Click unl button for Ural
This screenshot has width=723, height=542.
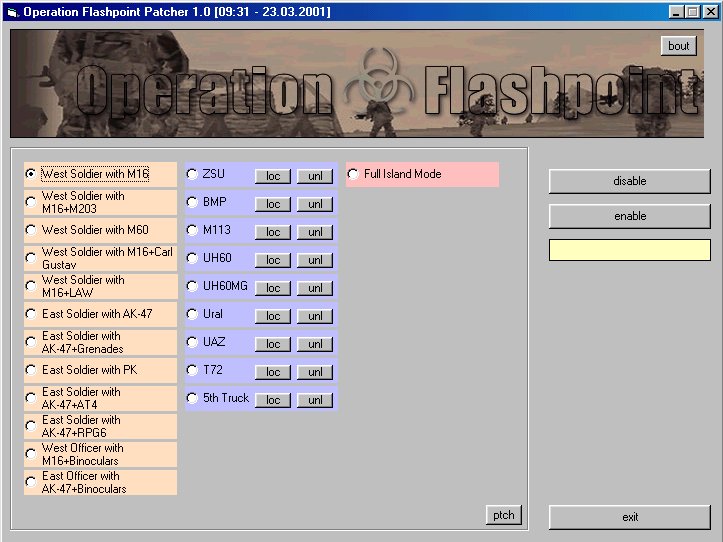[x=315, y=316]
